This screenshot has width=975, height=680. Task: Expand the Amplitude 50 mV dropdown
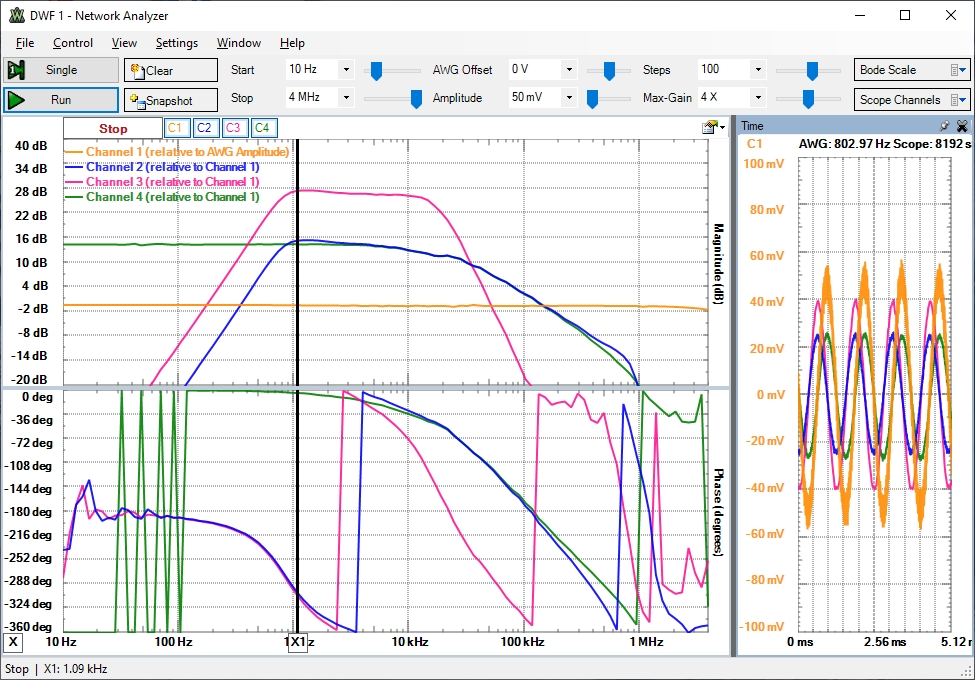569,98
